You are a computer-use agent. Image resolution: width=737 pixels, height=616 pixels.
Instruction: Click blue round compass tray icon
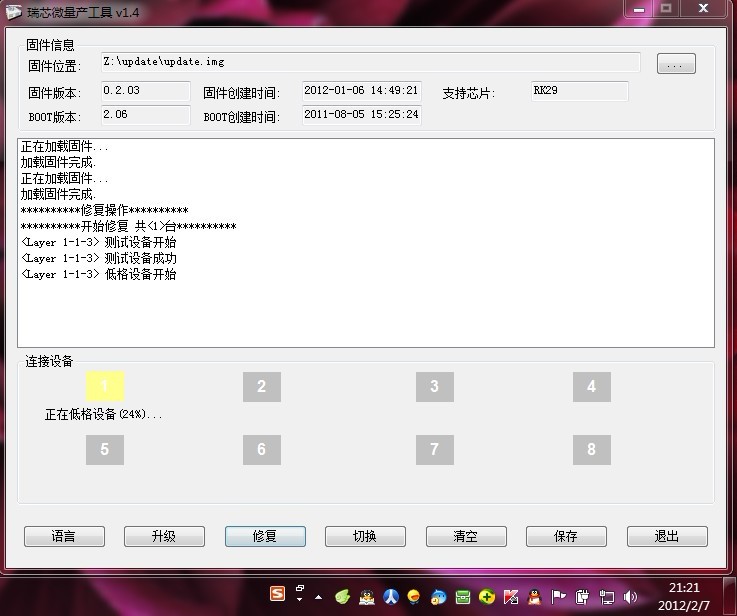(391, 597)
